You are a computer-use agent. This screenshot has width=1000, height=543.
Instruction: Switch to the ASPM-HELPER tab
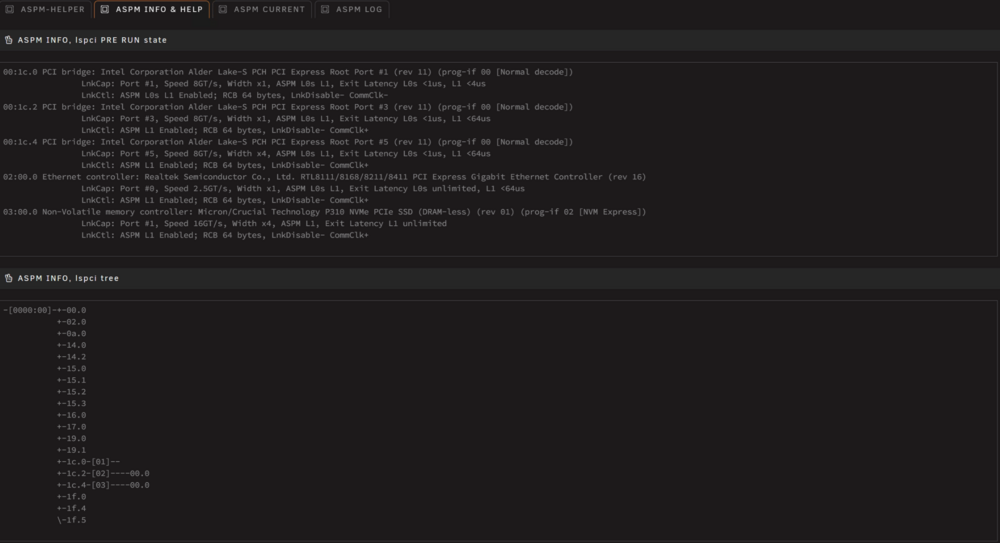tap(46, 10)
